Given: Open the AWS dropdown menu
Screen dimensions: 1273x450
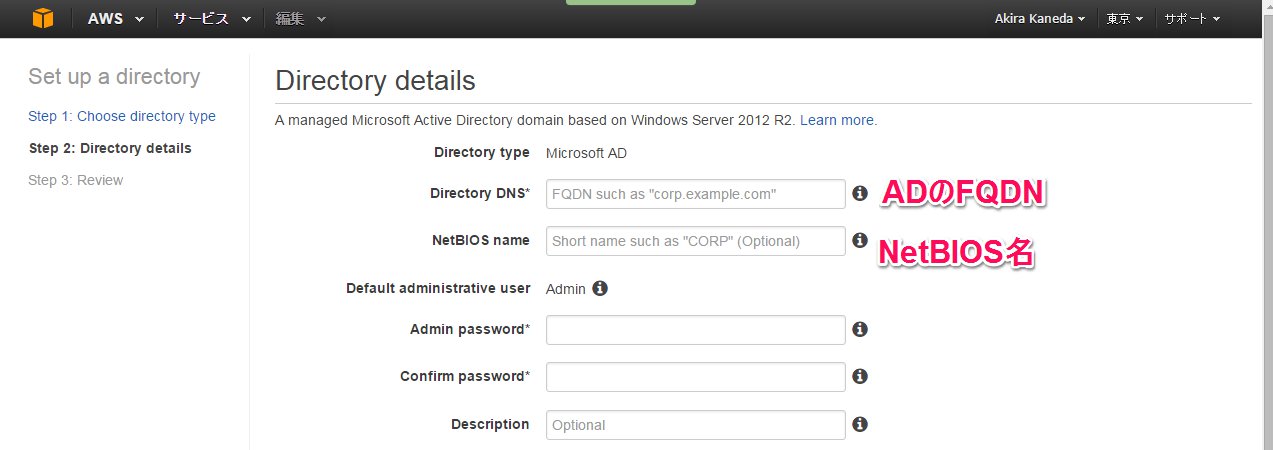Looking at the screenshot, I should click(x=115, y=19).
